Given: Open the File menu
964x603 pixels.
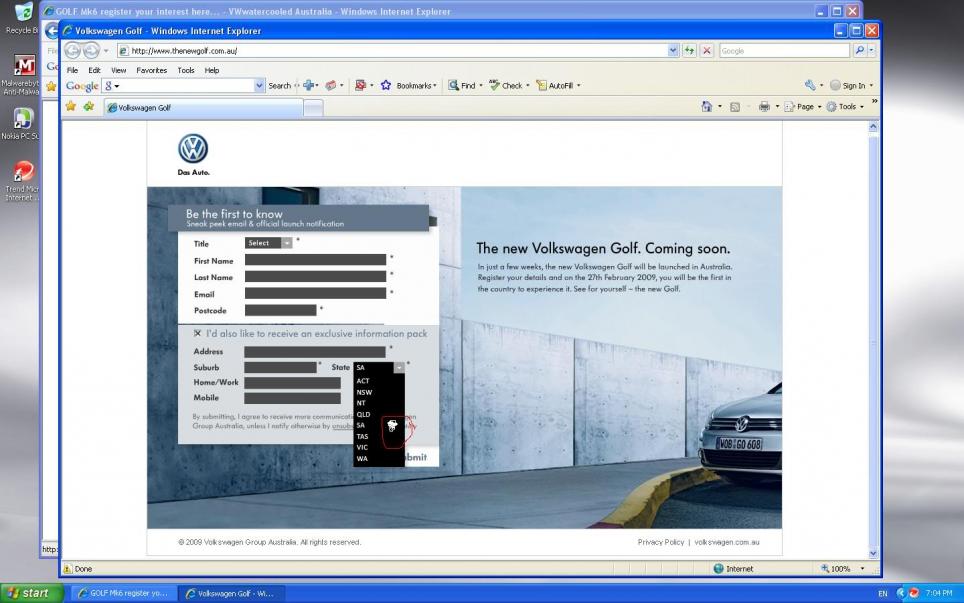Looking at the screenshot, I should coord(72,70).
